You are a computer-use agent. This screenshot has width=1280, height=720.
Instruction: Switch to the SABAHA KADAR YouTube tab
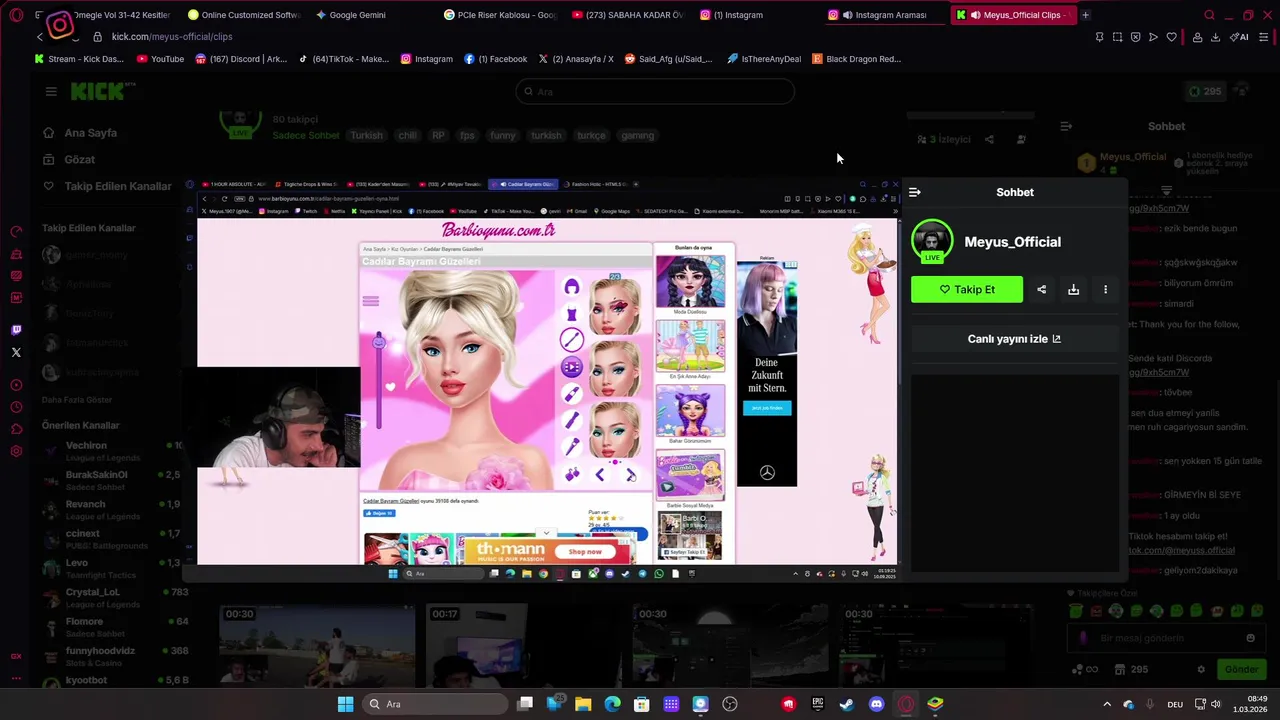629,15
